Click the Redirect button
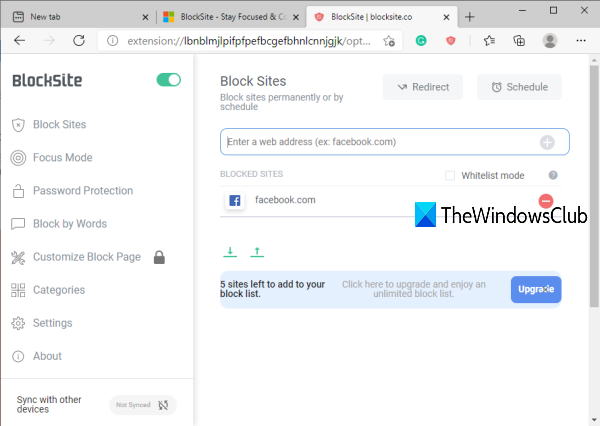This screenshot has width=600, height=426. pos(423,87)
